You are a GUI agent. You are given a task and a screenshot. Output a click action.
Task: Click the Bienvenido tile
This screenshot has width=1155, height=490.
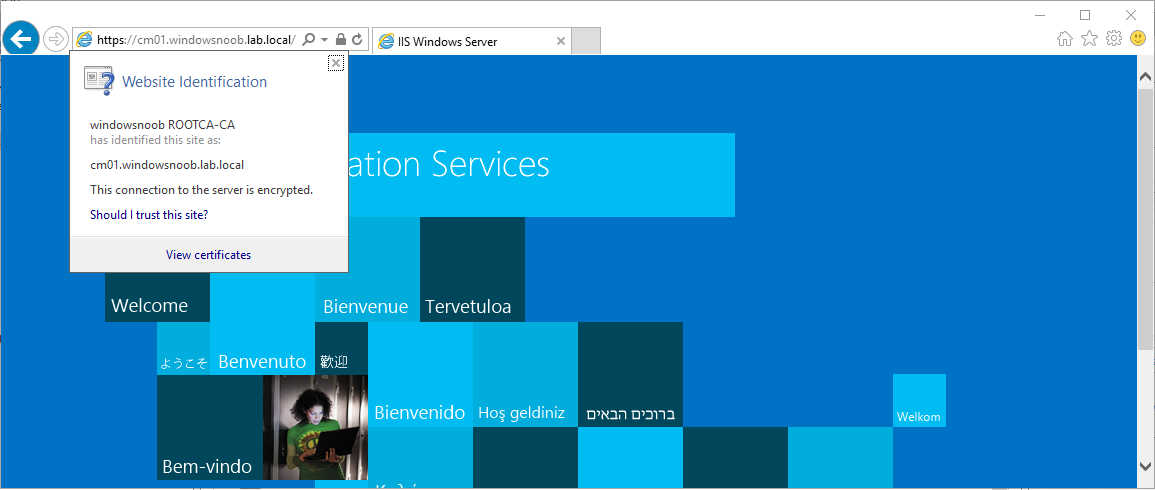point(420,374)
